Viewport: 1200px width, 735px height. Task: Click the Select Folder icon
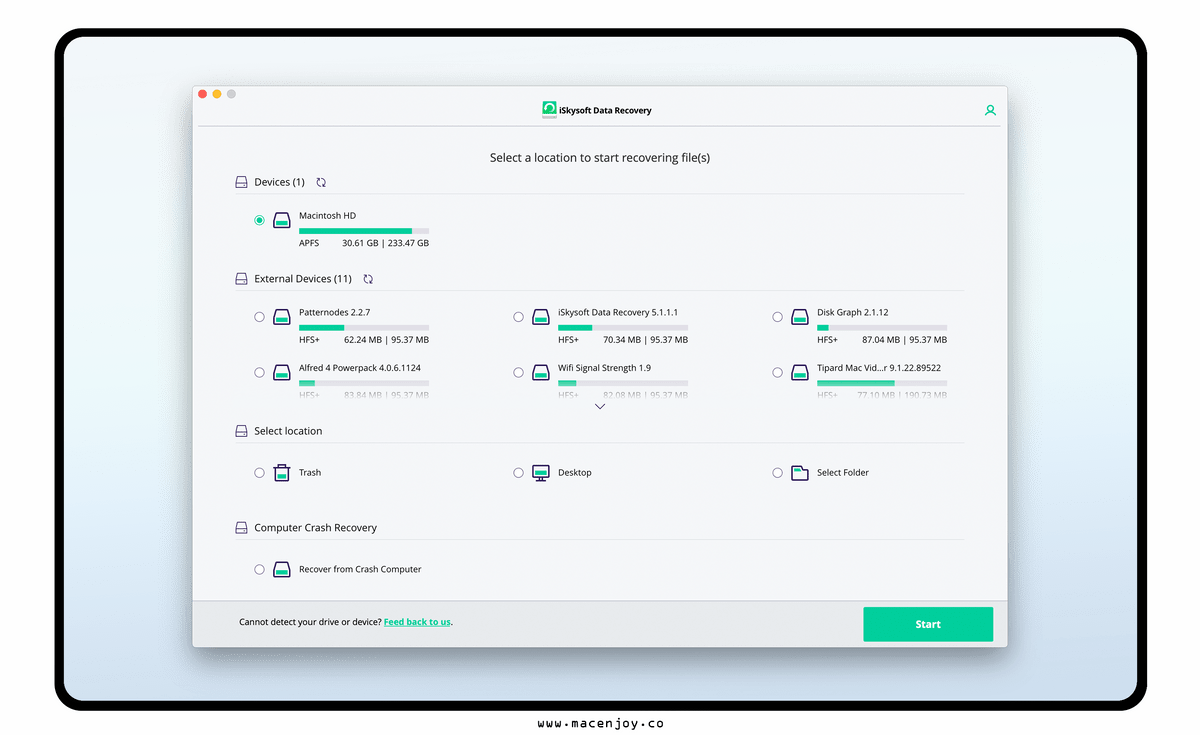pos(800,472)
